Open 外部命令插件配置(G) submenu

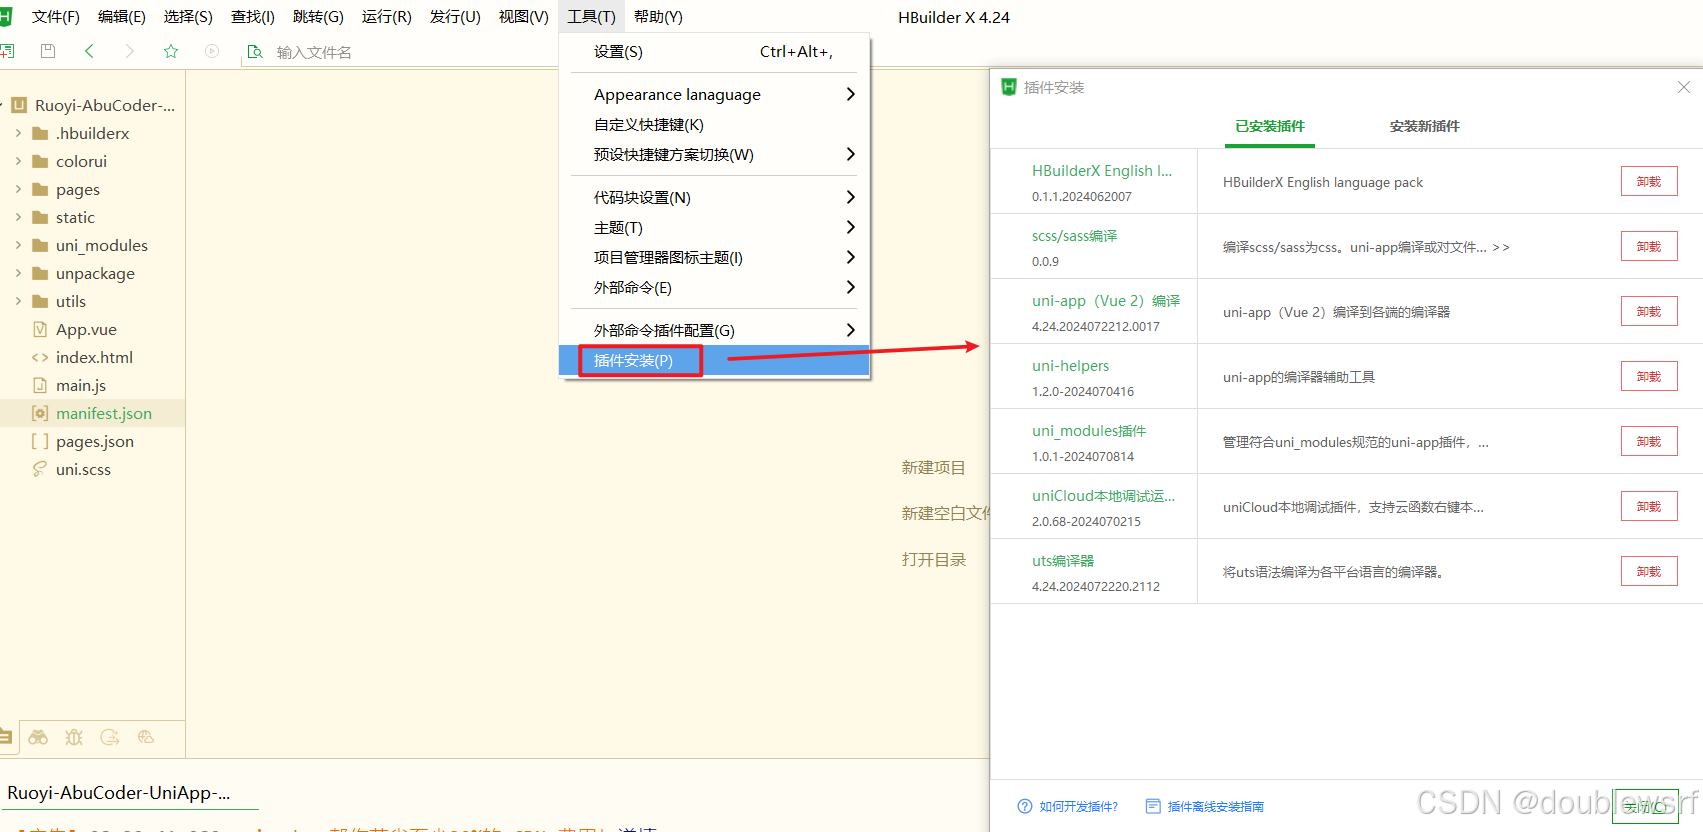714,331
